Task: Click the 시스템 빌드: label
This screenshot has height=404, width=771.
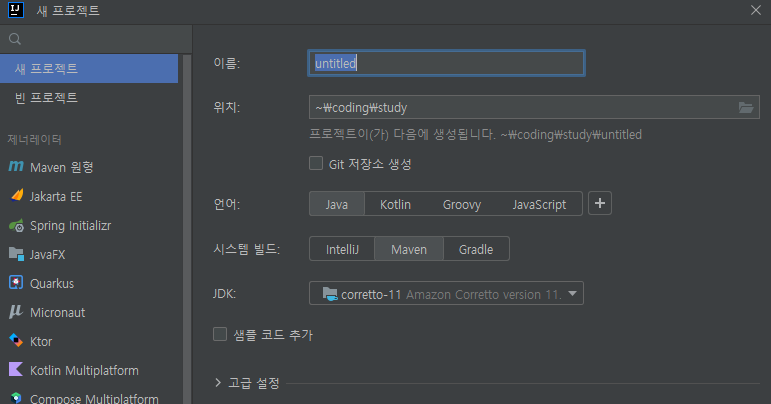Action: (246, 249)
